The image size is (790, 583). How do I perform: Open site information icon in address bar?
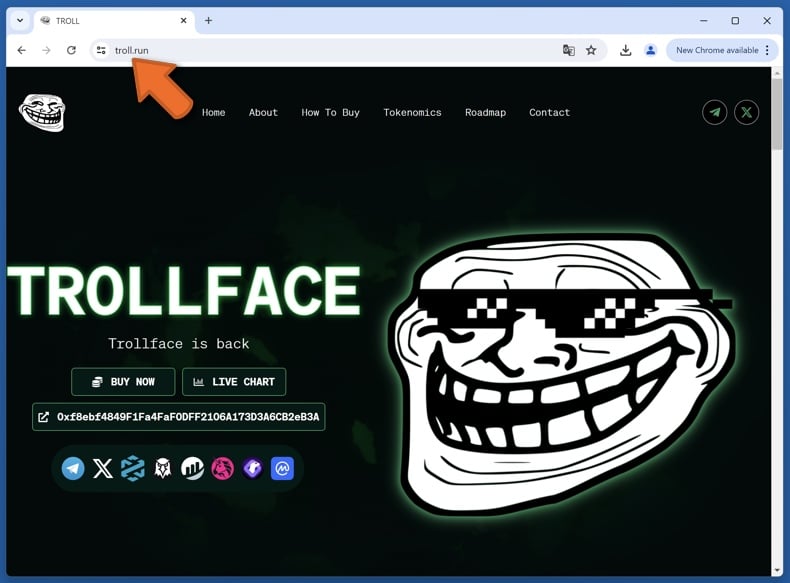click(101, 50)
